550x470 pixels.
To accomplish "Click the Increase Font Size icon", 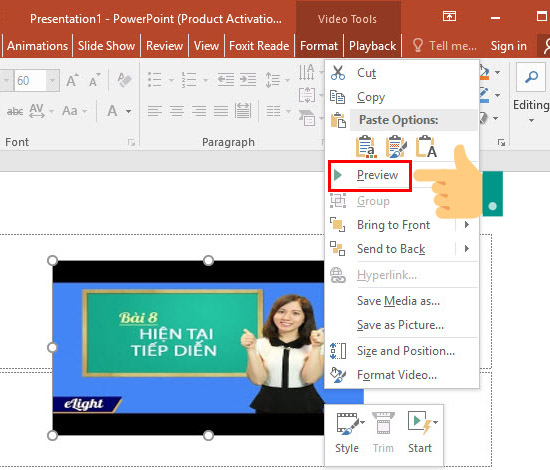I will click(x=72, y=80).
